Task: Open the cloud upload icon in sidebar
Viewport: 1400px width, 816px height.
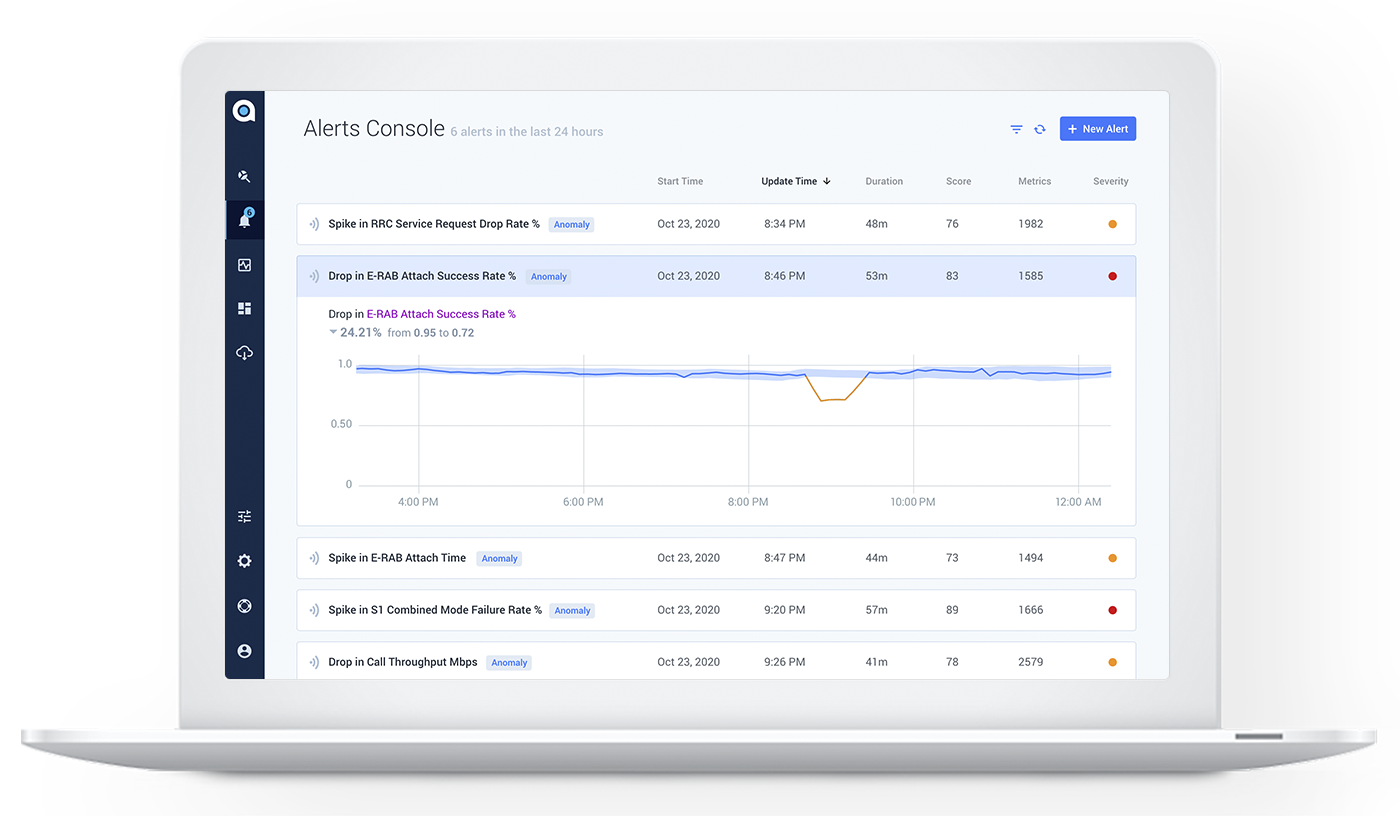Action: click(244, 353)
